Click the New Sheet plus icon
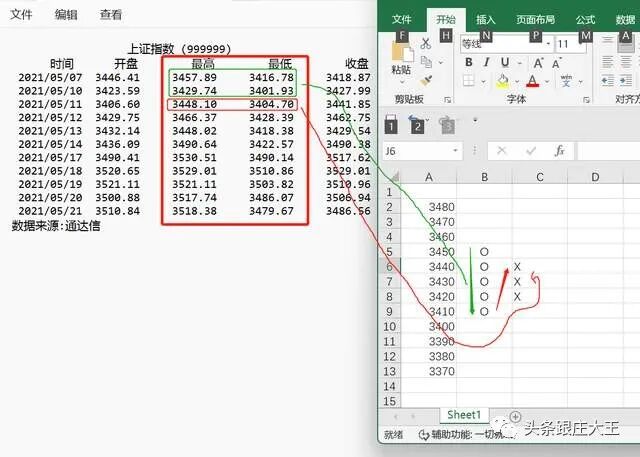This screenshot has width=640, height=457. click(x=516, y=417)
